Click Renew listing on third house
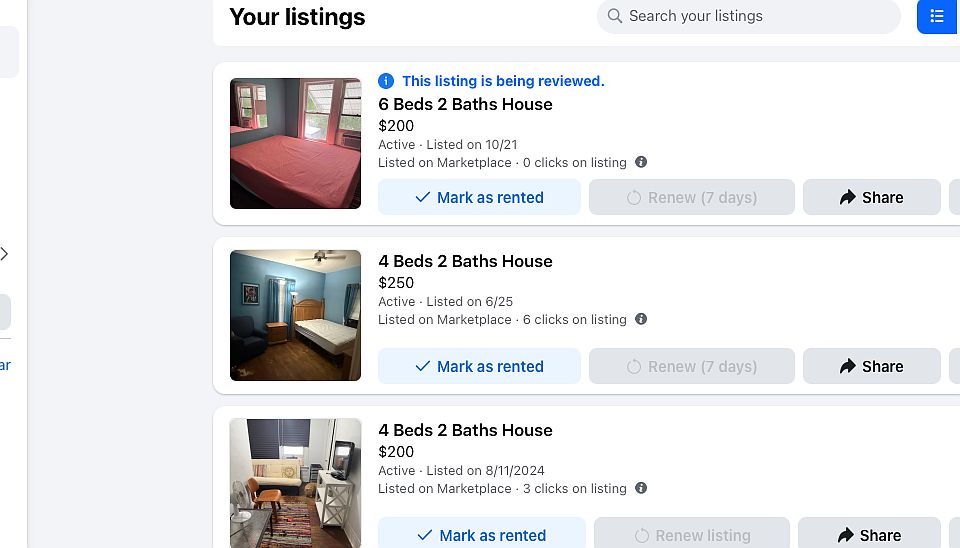 coord(691,535)
